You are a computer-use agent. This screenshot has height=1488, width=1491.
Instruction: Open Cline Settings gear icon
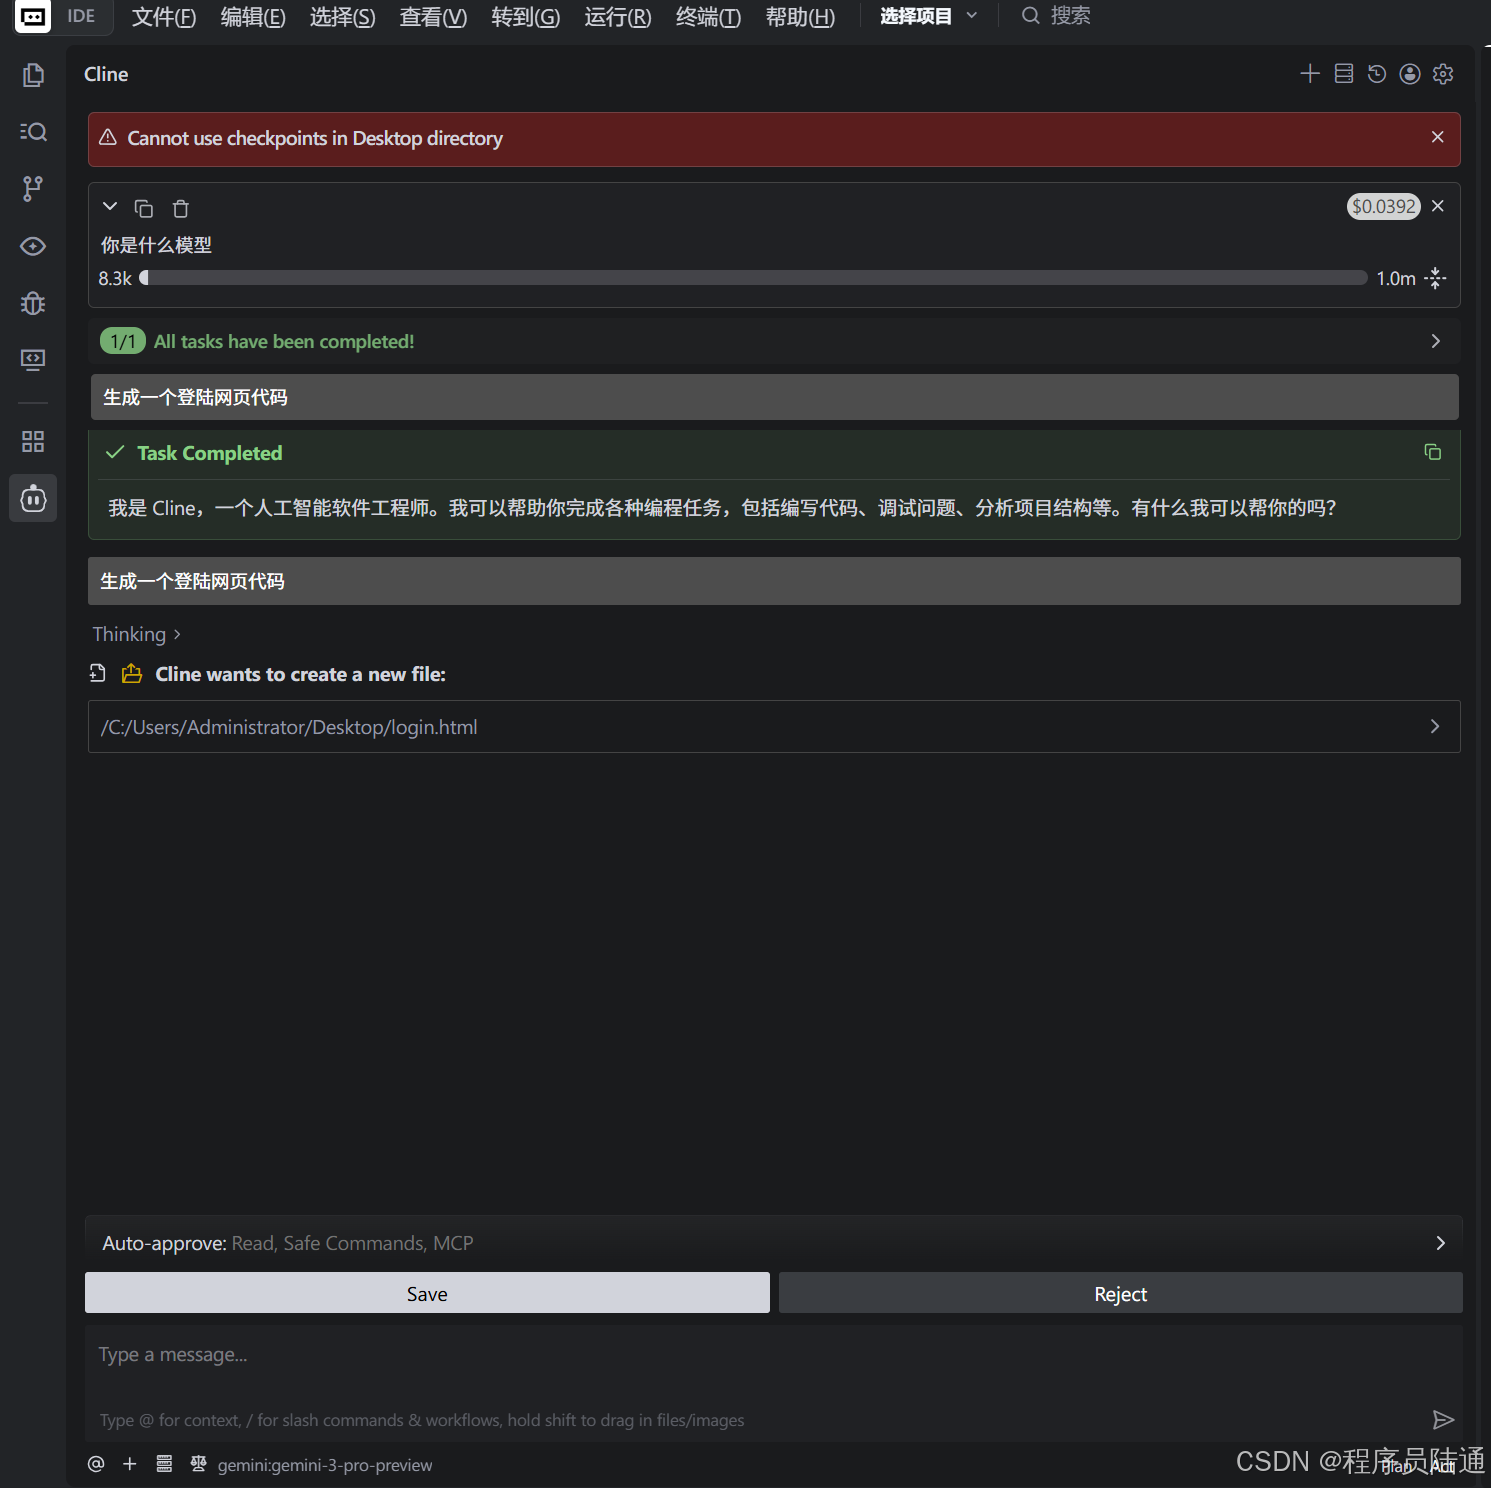pyautogui.click(x=1443, y=73)
